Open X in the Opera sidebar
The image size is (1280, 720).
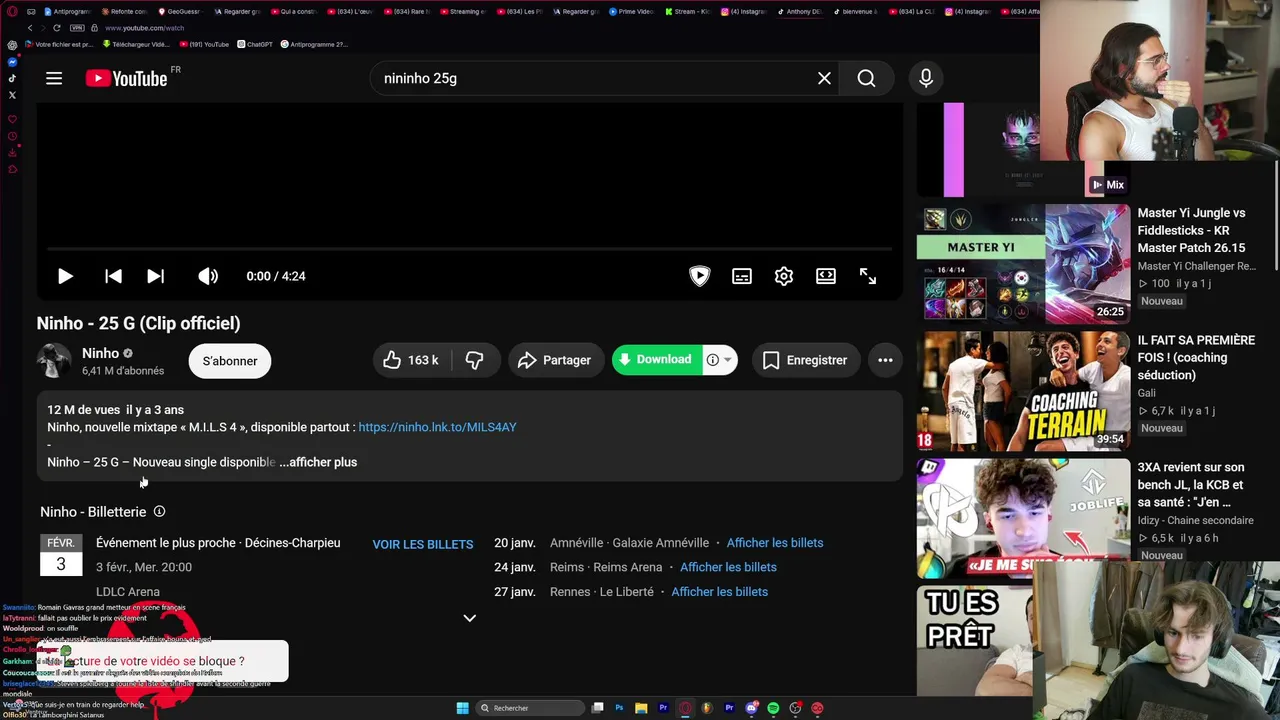click(12, 95)
